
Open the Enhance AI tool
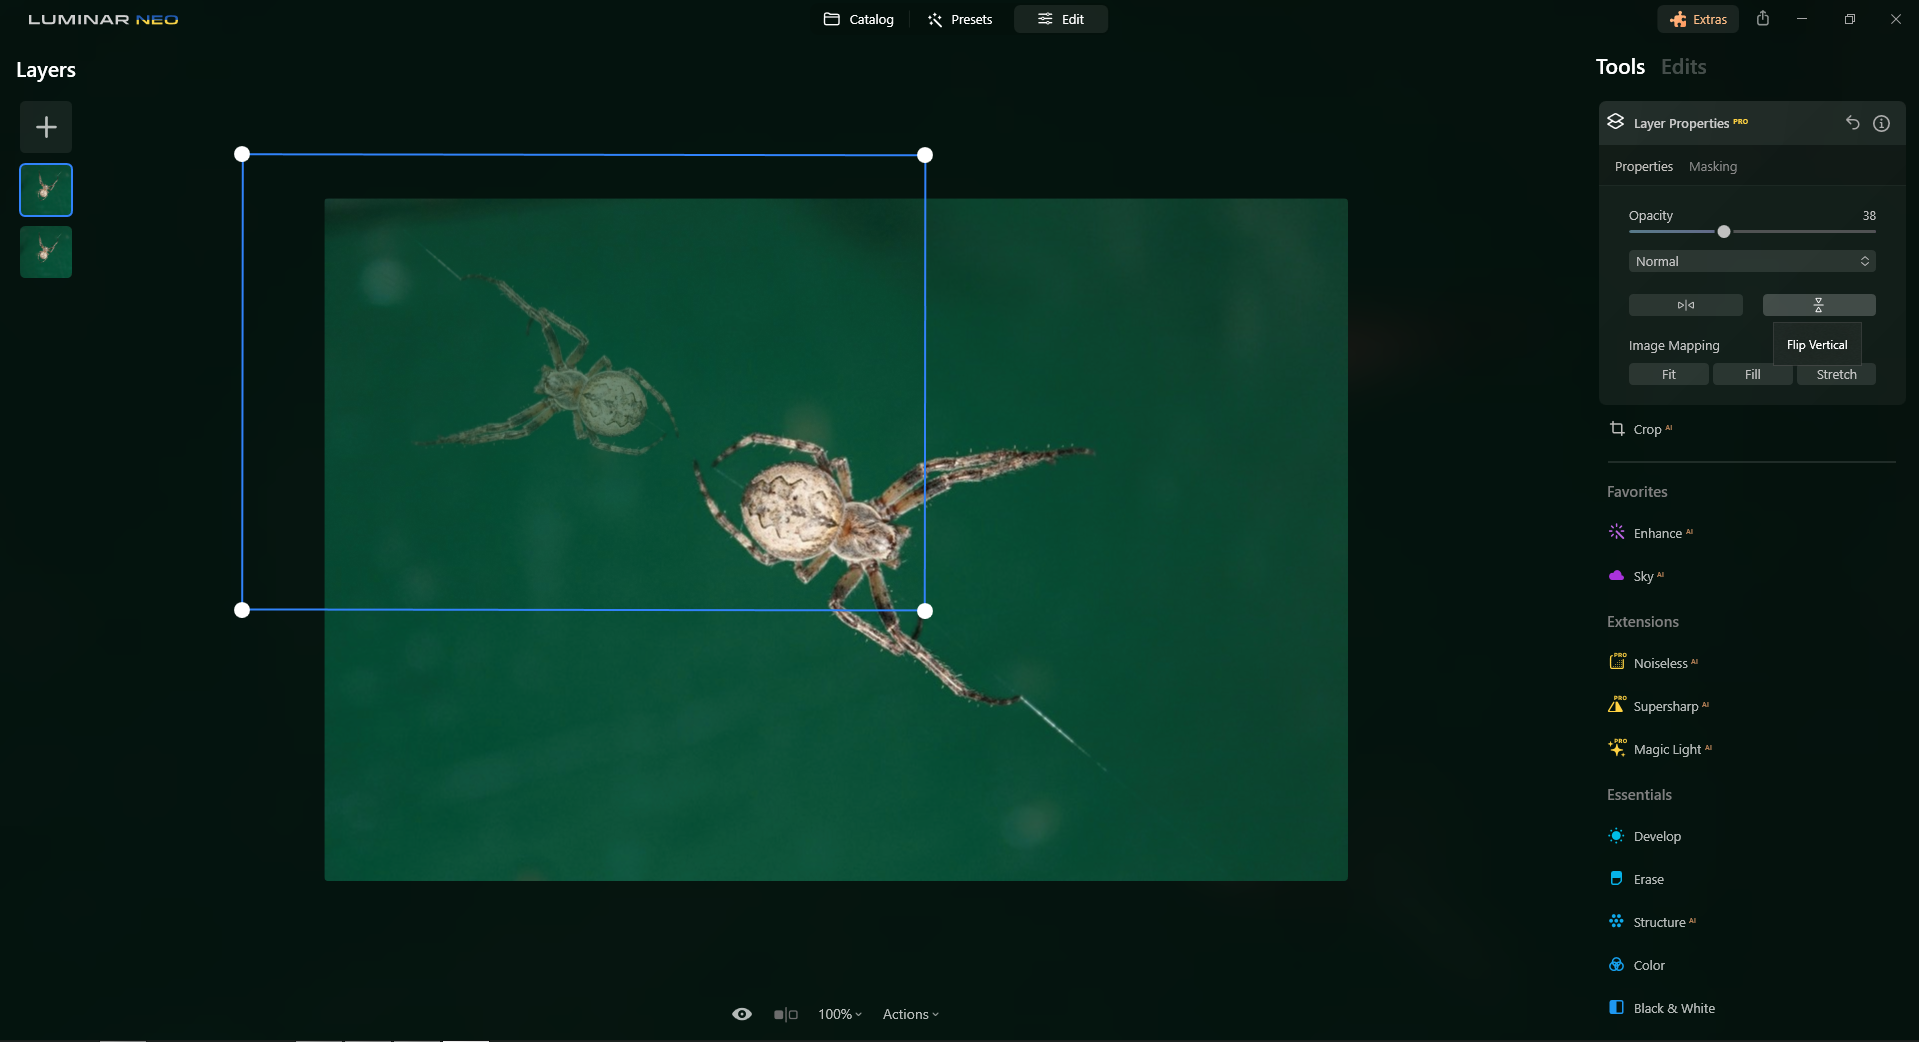[x=1651, y=533]
